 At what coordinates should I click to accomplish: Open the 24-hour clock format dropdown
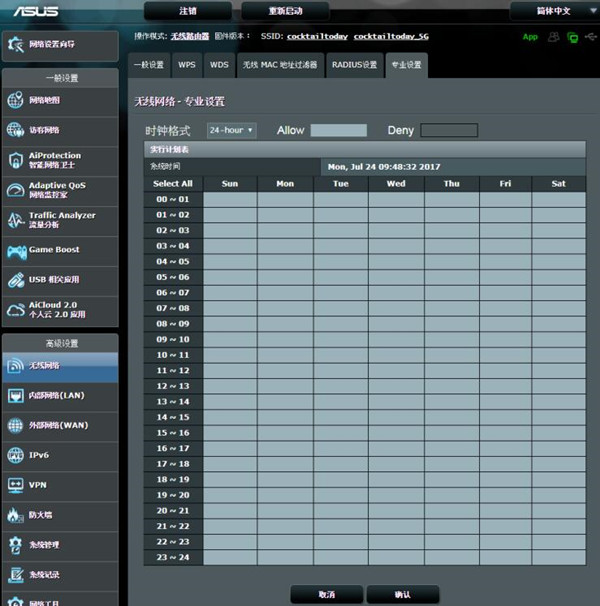click(x=231, y=130)
